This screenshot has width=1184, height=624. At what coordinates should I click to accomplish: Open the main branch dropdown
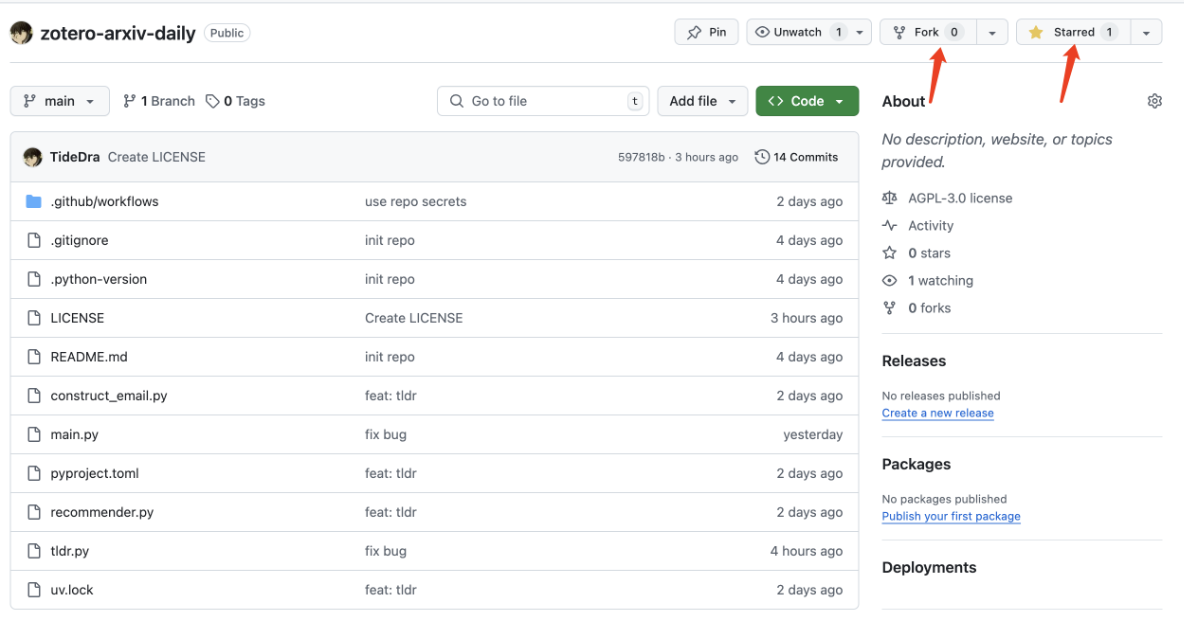pos(59,101)
